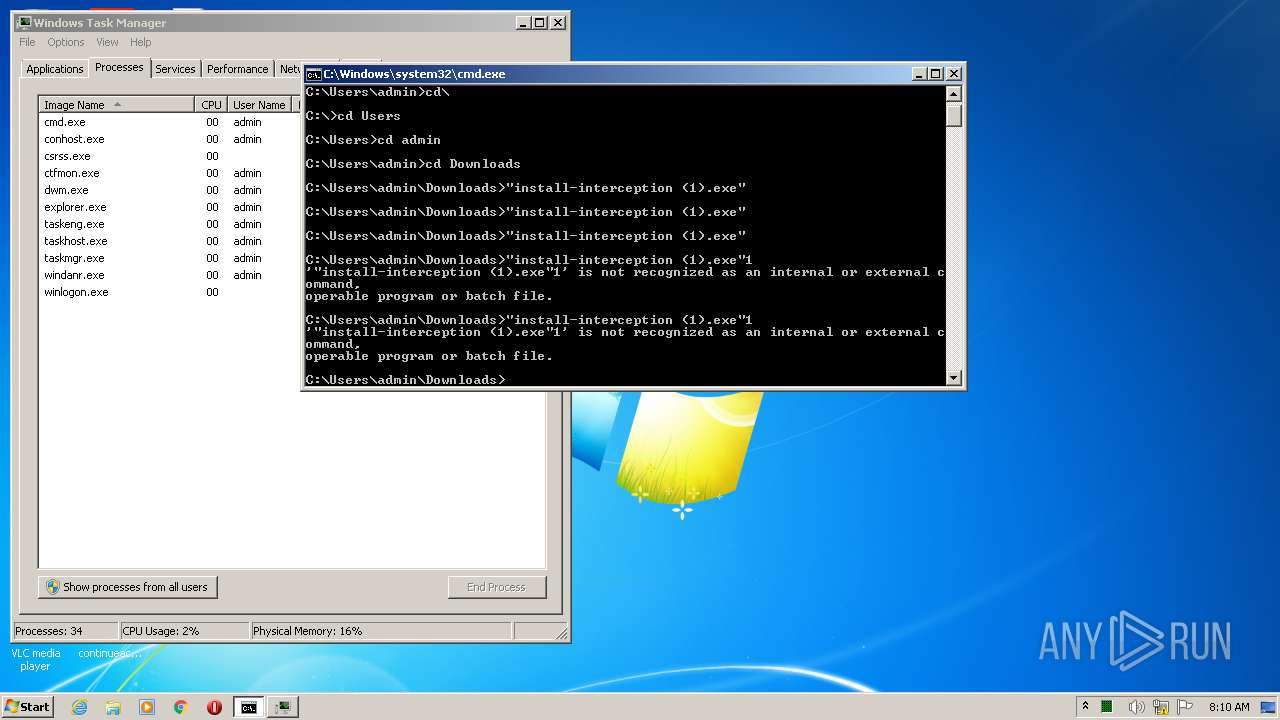Image resolution: width=1280 pixels, height=720 pixels.
Task: Open the File menu in Task Manager
Action: coord(27,42)
